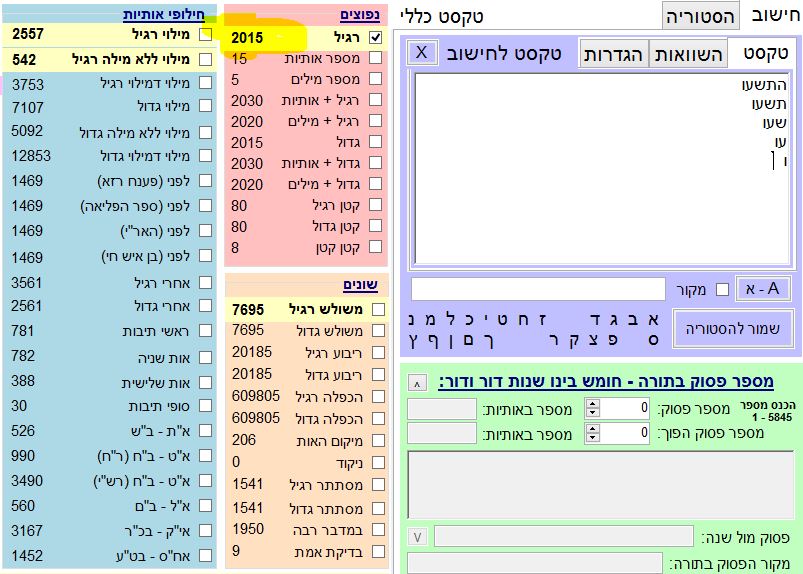803x574 pixels.
Task: Click the שמור להסטוריה button
Action: [734, 329]
